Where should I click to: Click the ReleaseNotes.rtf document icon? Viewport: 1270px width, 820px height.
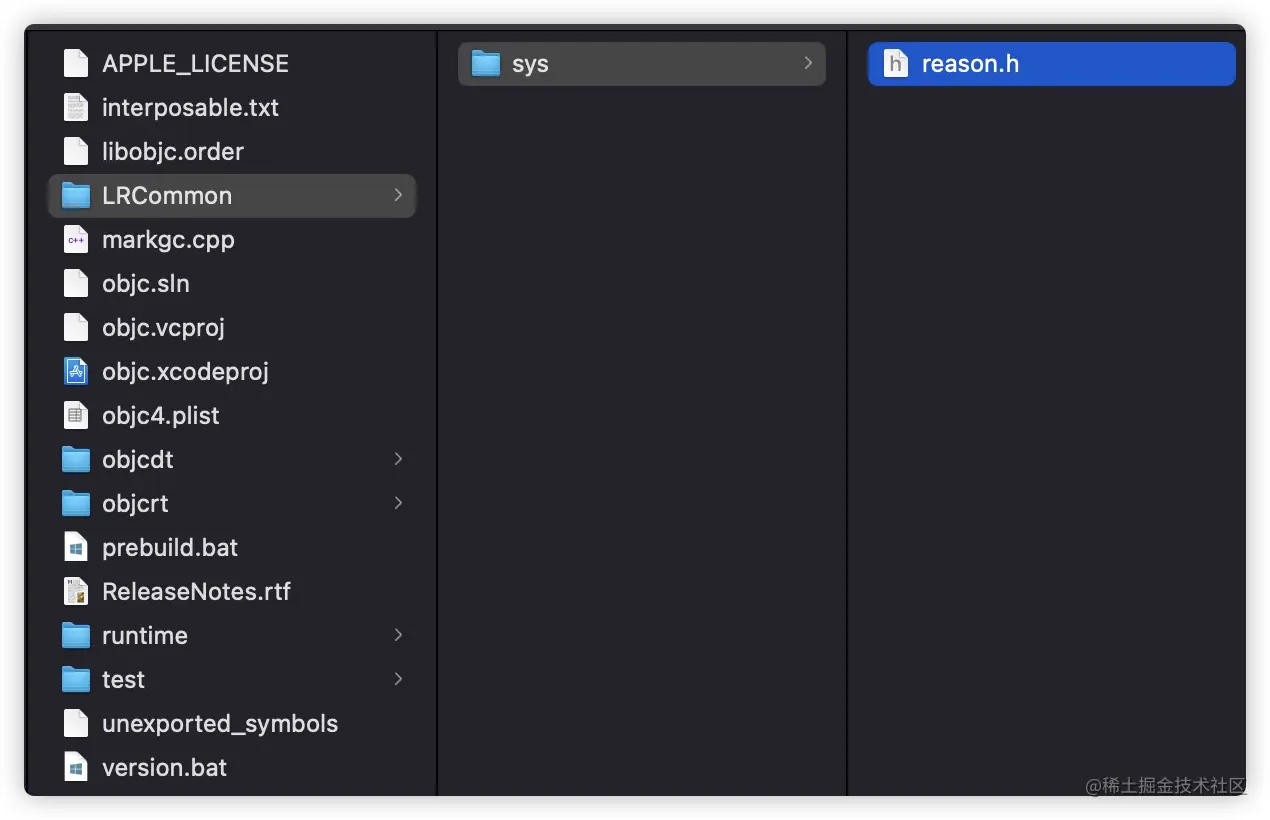click(76, 591)
